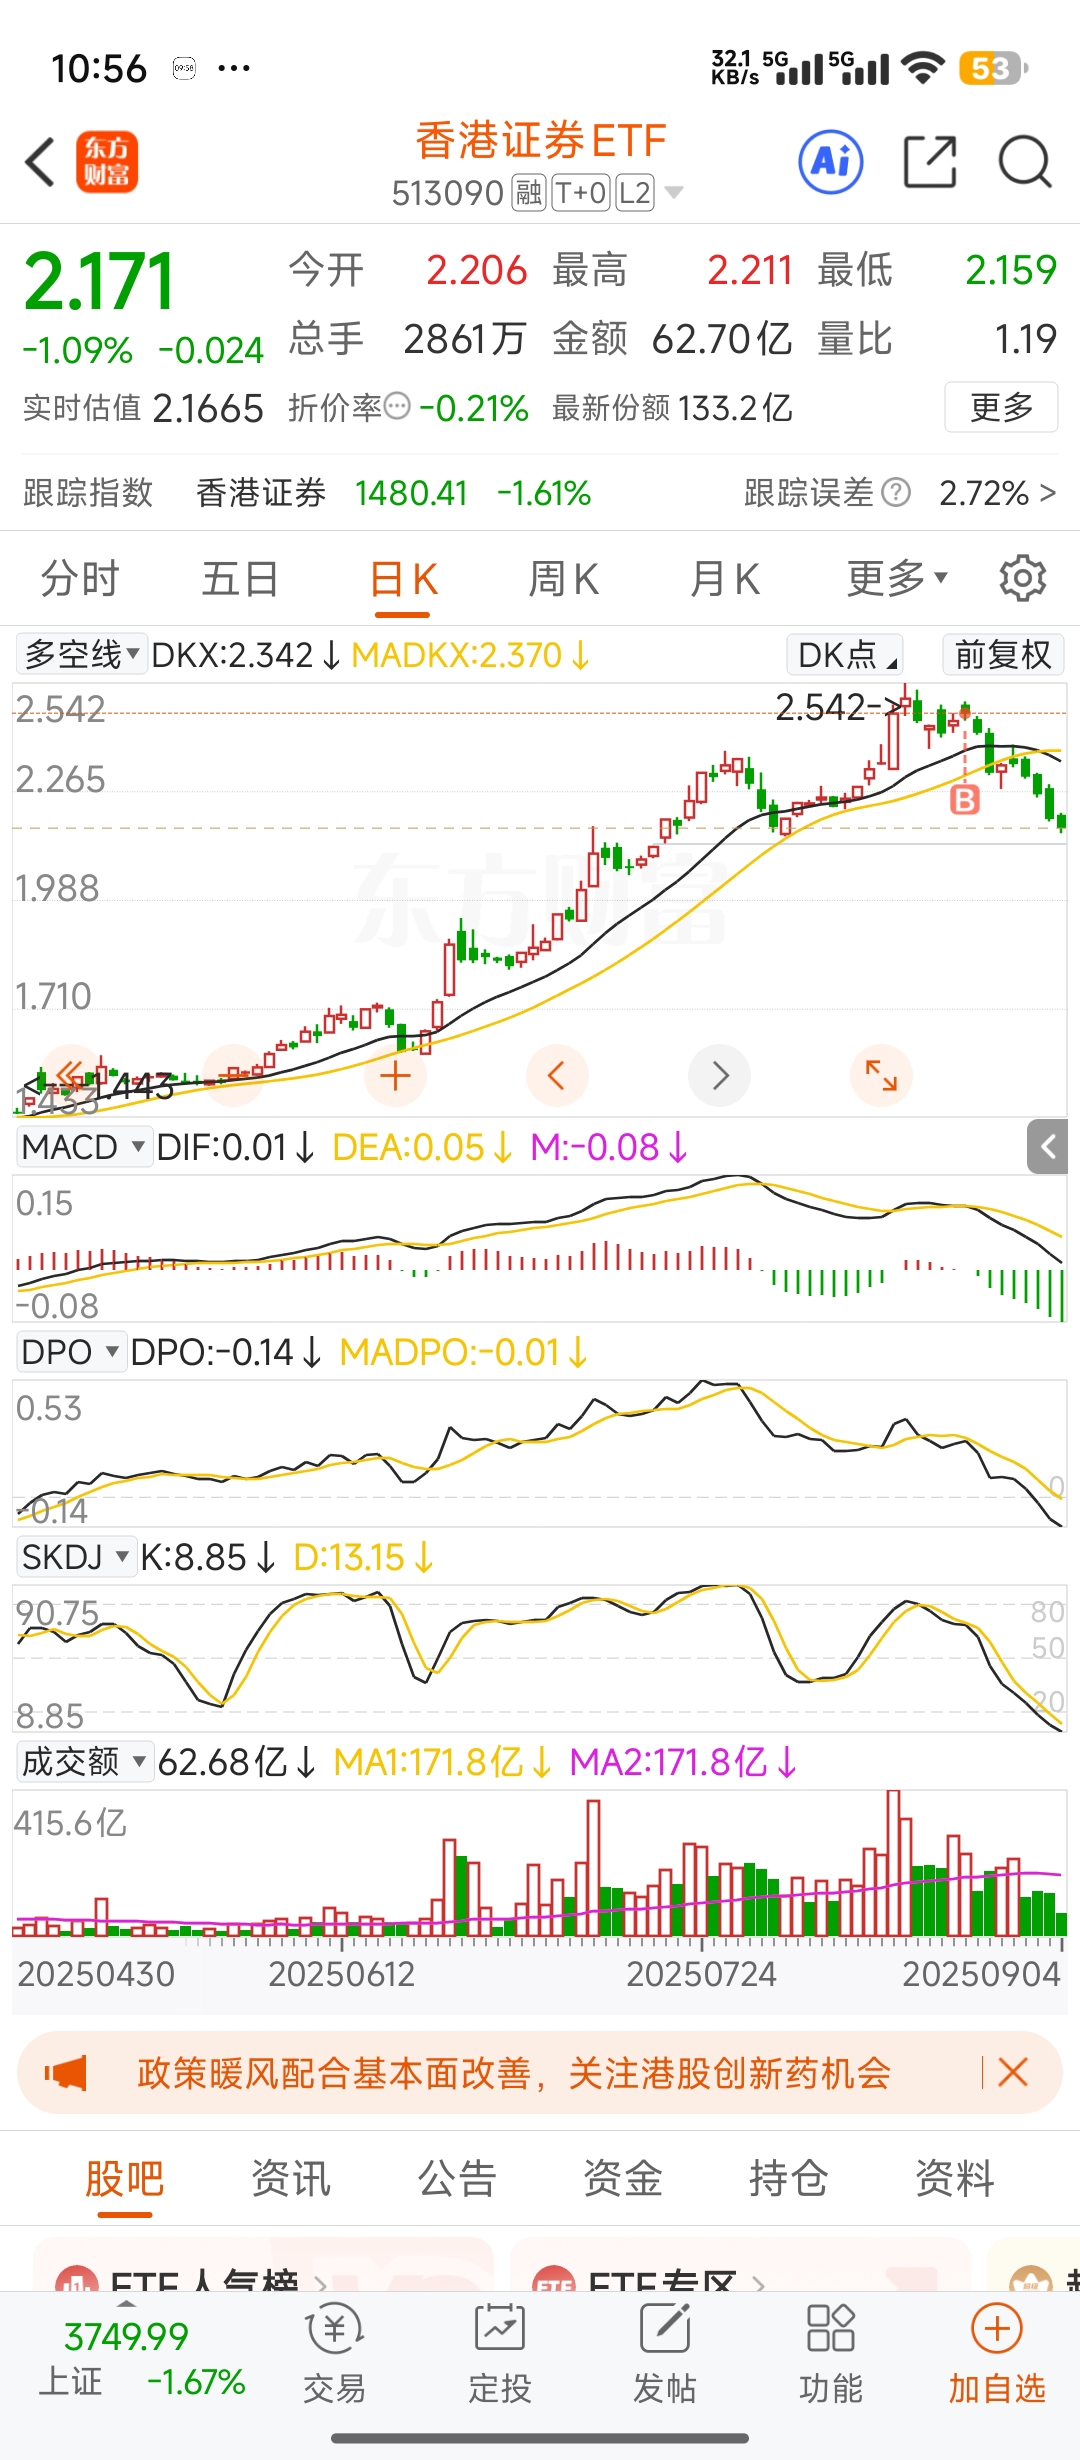Viewport: 1080px width, 2460px height.
Task: Tap the back arrow
Action: tap(40, 162)
